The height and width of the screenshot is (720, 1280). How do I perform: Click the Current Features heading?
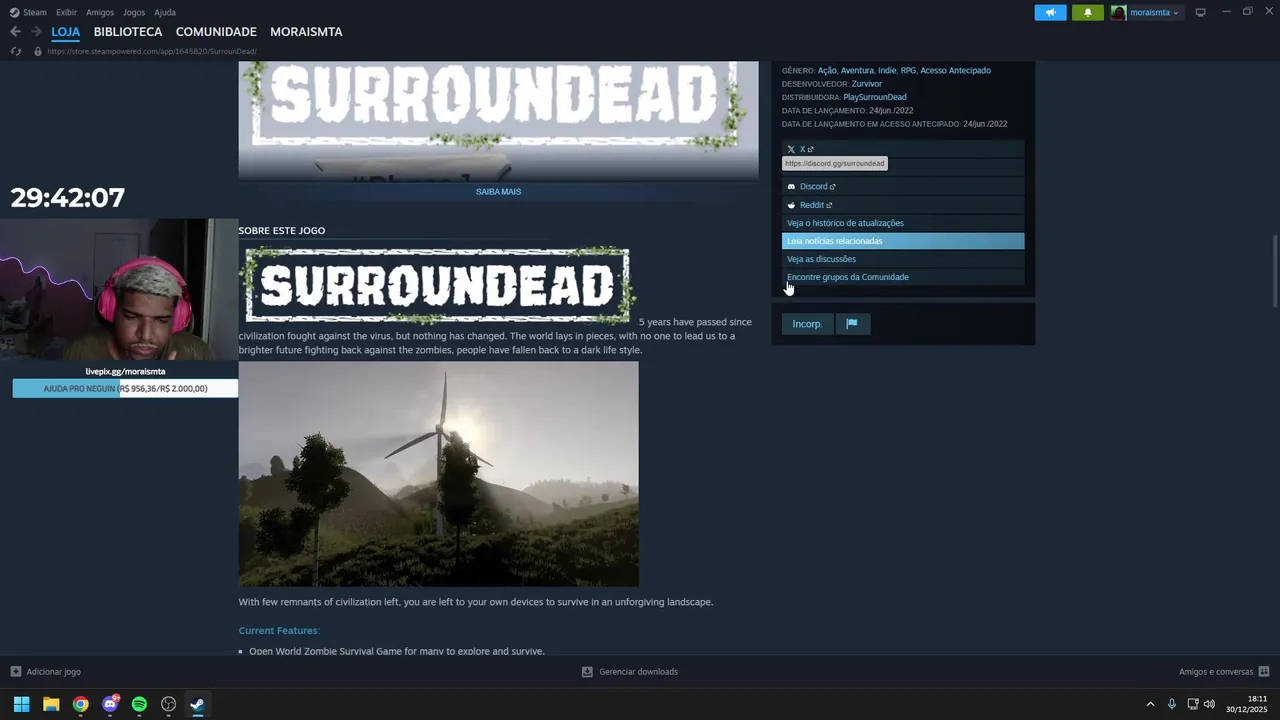point(279,631)
